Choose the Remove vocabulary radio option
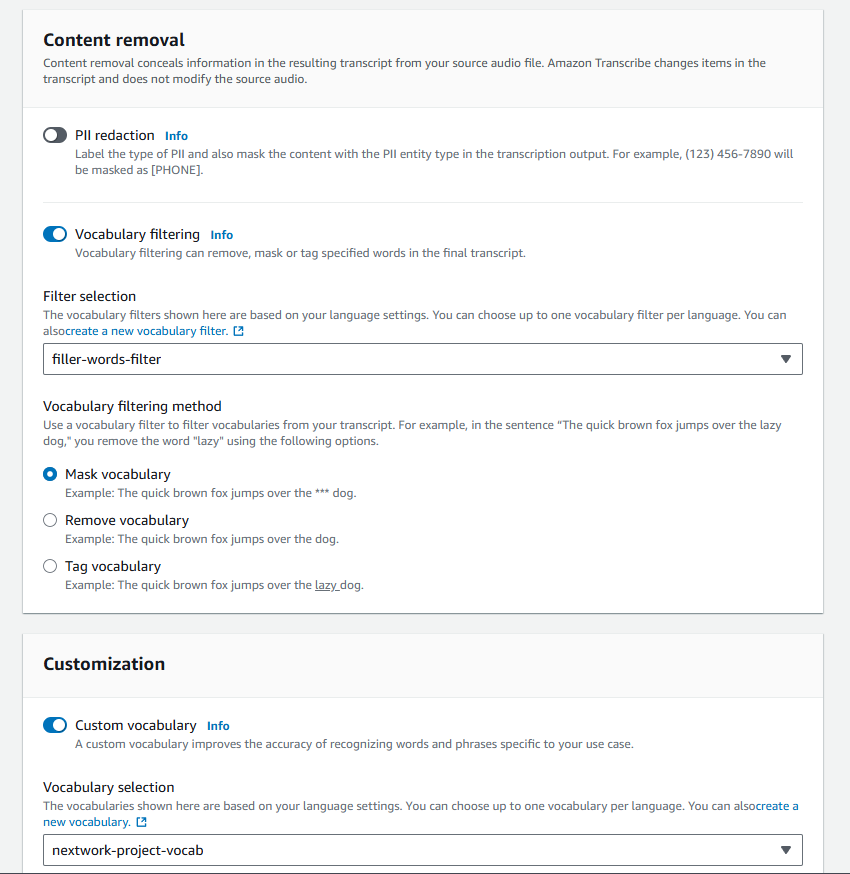The height and width of the screenshot is (874, 850). (x=50, y=521)
